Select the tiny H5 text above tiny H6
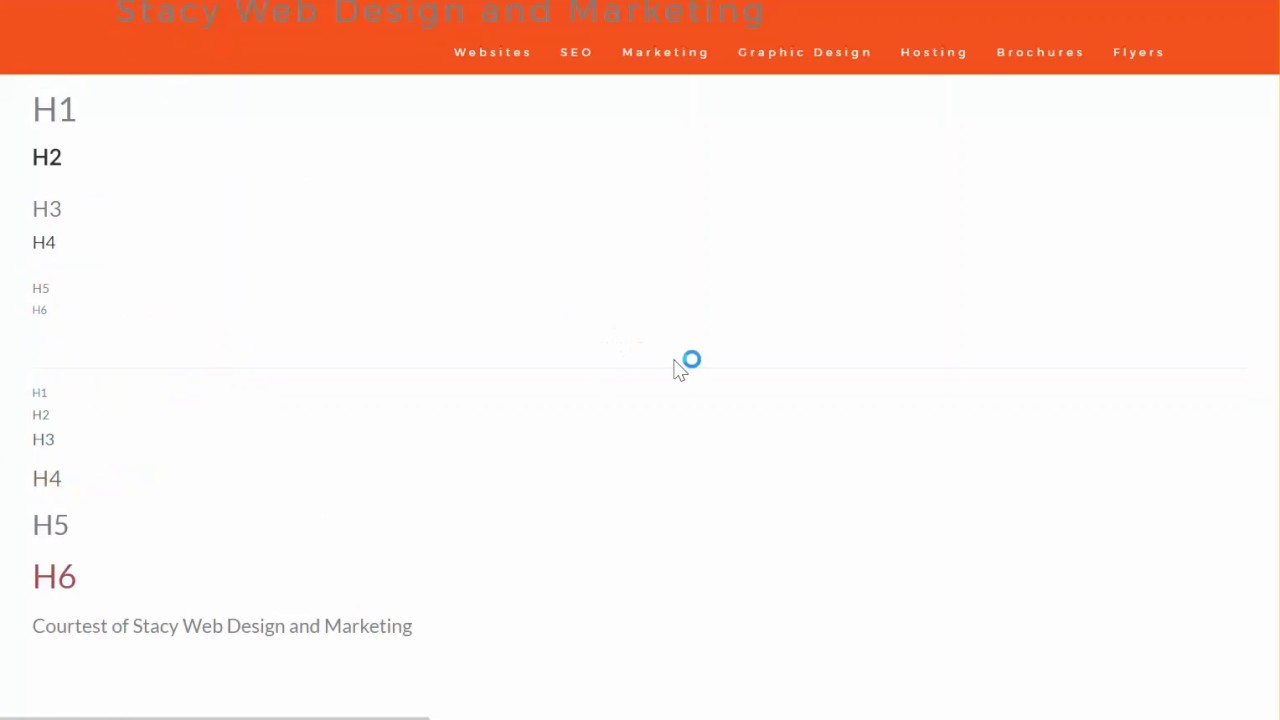 click(x=40, y=288)
